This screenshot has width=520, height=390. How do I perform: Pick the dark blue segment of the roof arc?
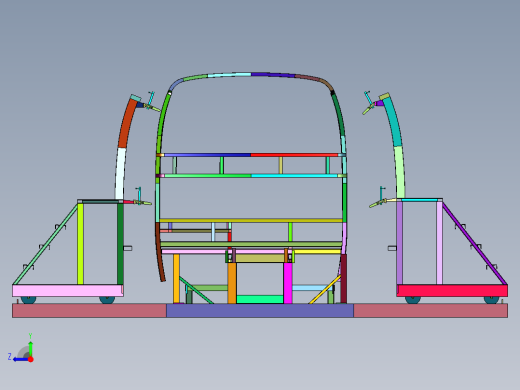tap(273, 74)
